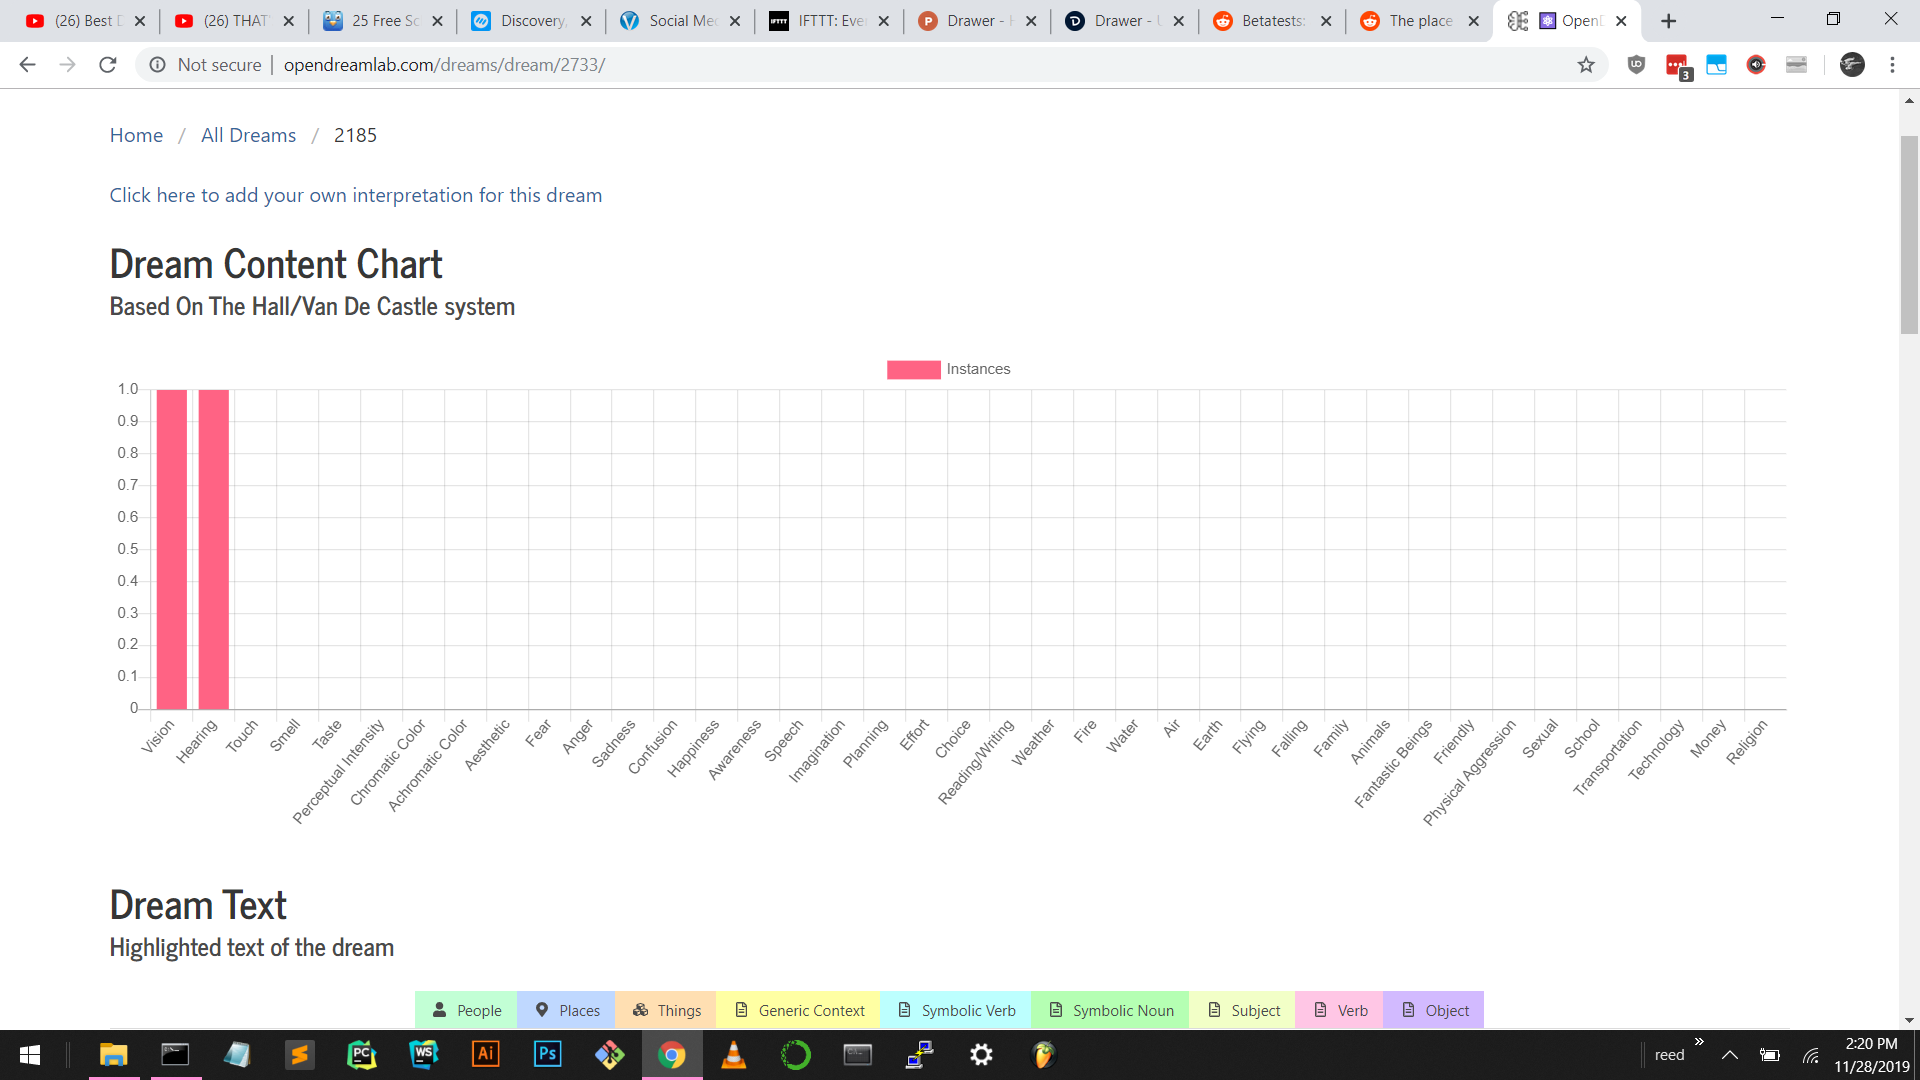Image resolution: width=1920 pixels, height=1080 pixels.
Task: Open the All Dreams breadcrumb link
Action: tap(248, 135)
